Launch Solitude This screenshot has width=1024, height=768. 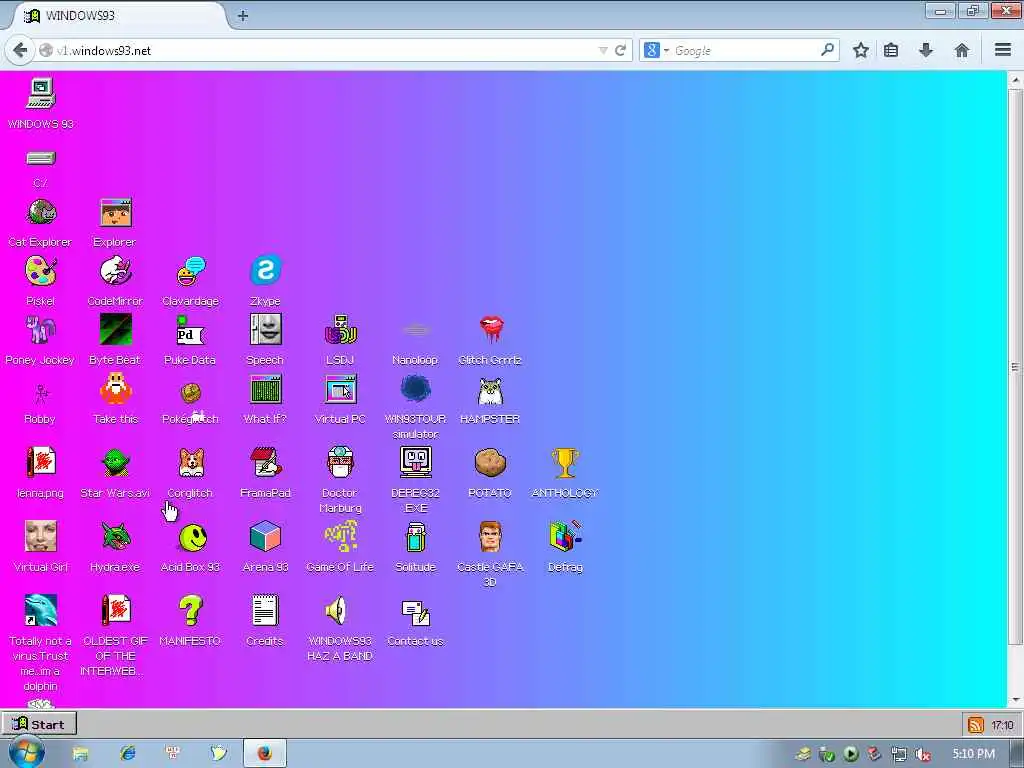pyautogui.click(x=415, y=537)
